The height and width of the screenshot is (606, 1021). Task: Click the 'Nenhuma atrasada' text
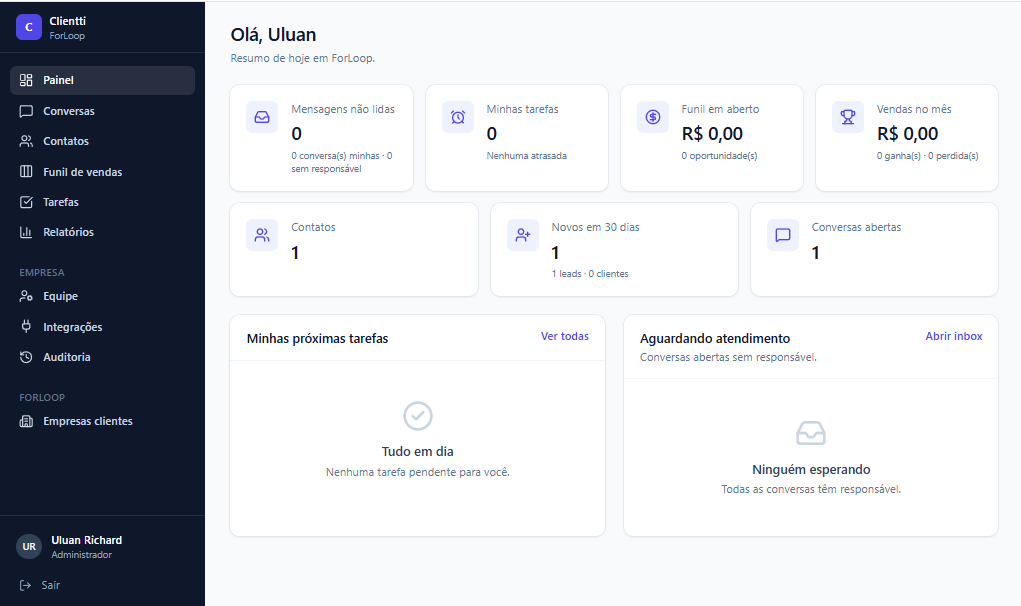527,156
